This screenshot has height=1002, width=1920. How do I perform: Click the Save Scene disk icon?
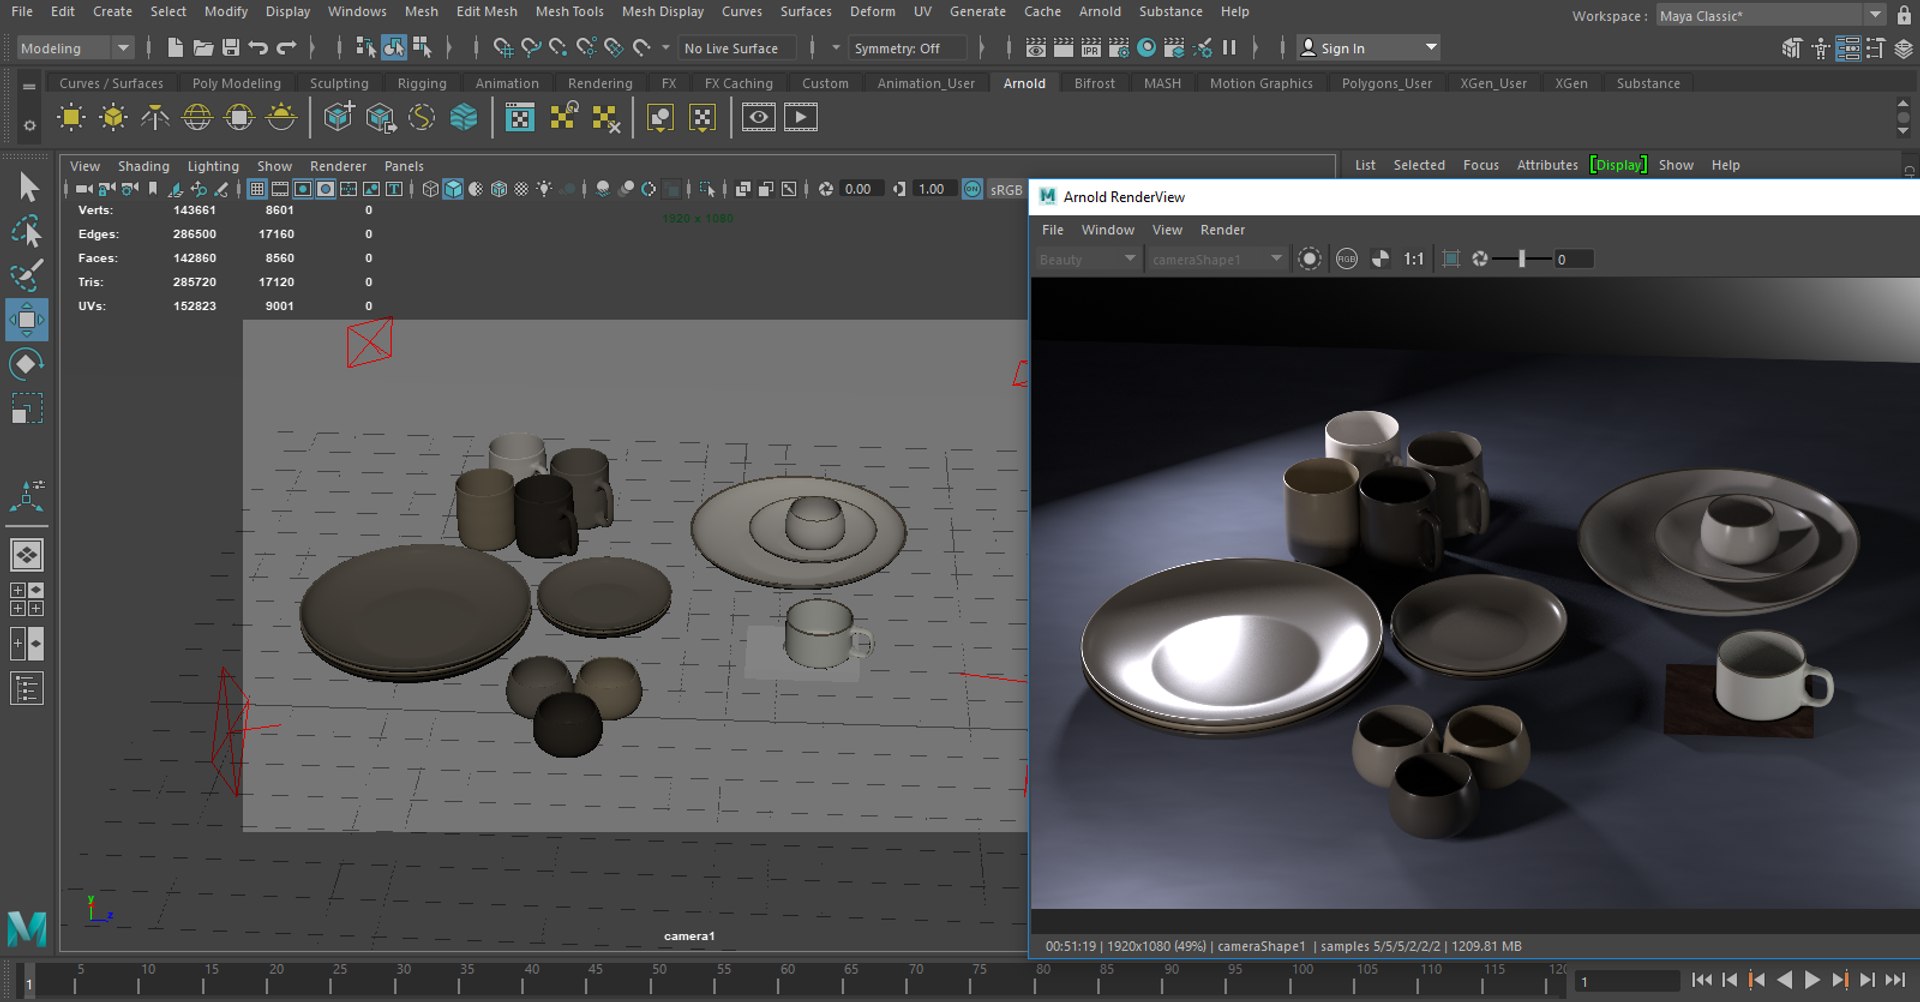(231, 47)
